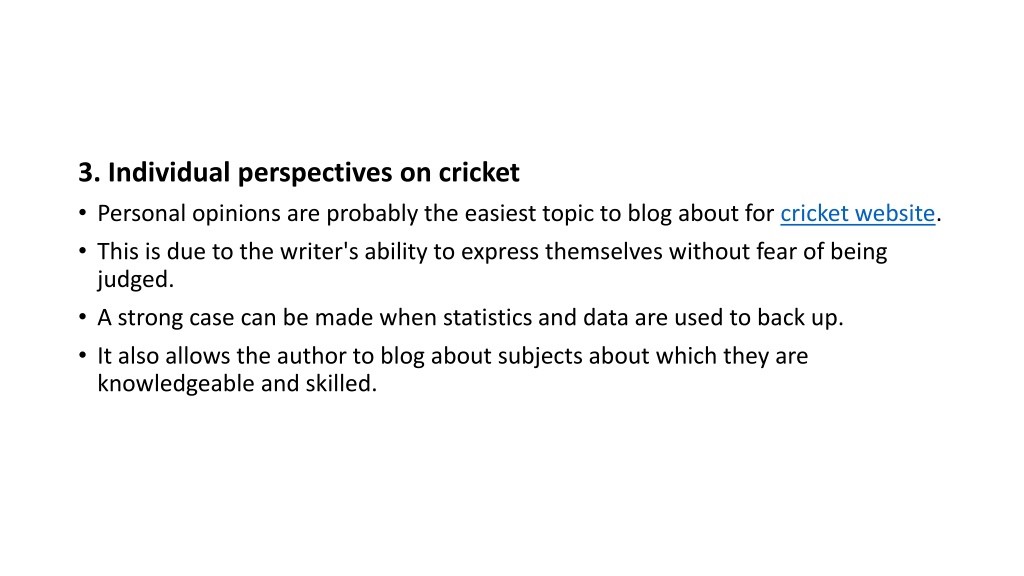
Task: Click the heading 'Individual perspectives on cricket'
Action: point(313,172)
